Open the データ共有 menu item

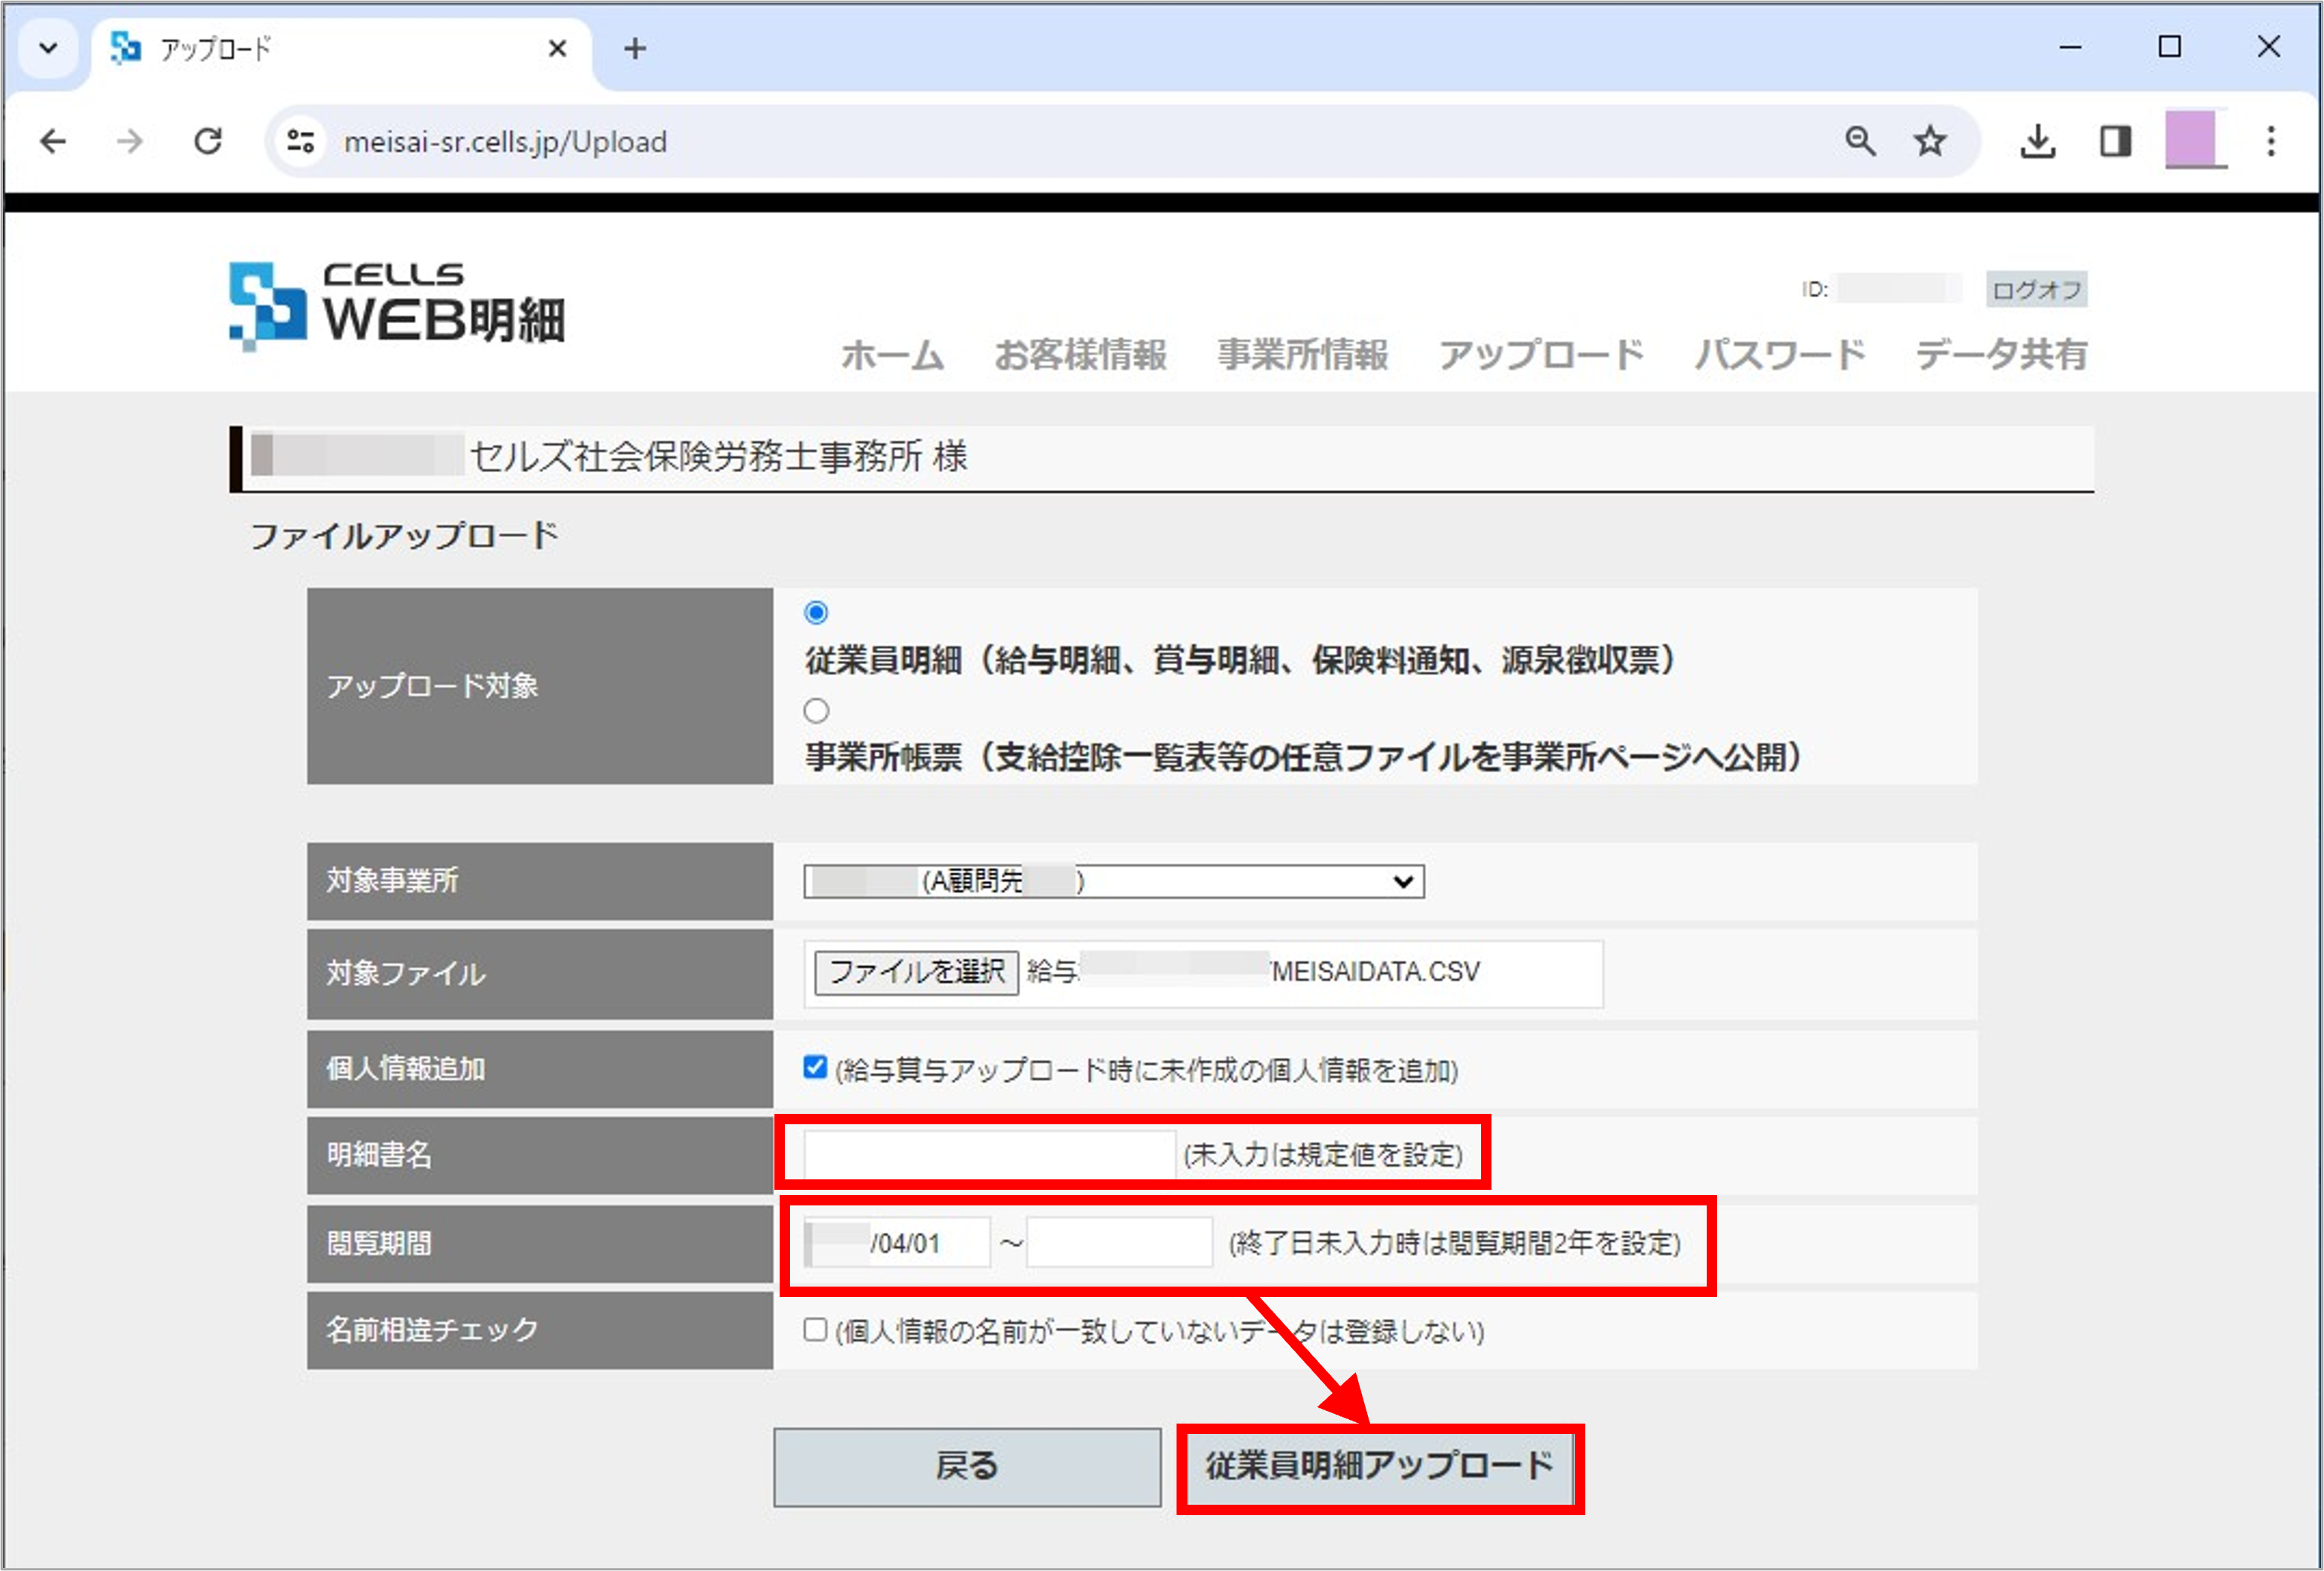coord(1999,355)
